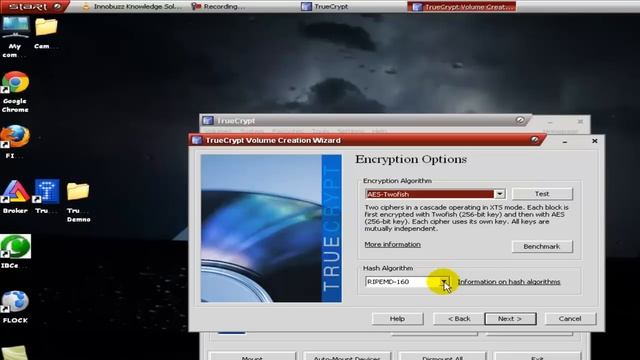Click the Encryption Options heading text
Image resolution: width=640 pixels, height=360 pixels.
(x=411, y=159)
